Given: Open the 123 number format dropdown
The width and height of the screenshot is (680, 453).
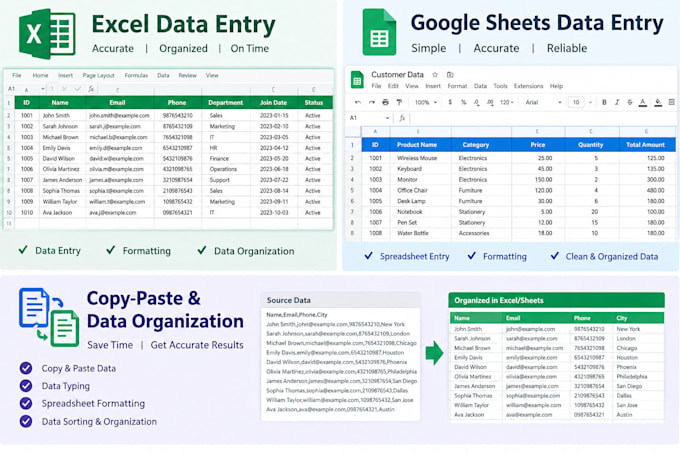Looking at the screenshot, I should pos(507,102).
